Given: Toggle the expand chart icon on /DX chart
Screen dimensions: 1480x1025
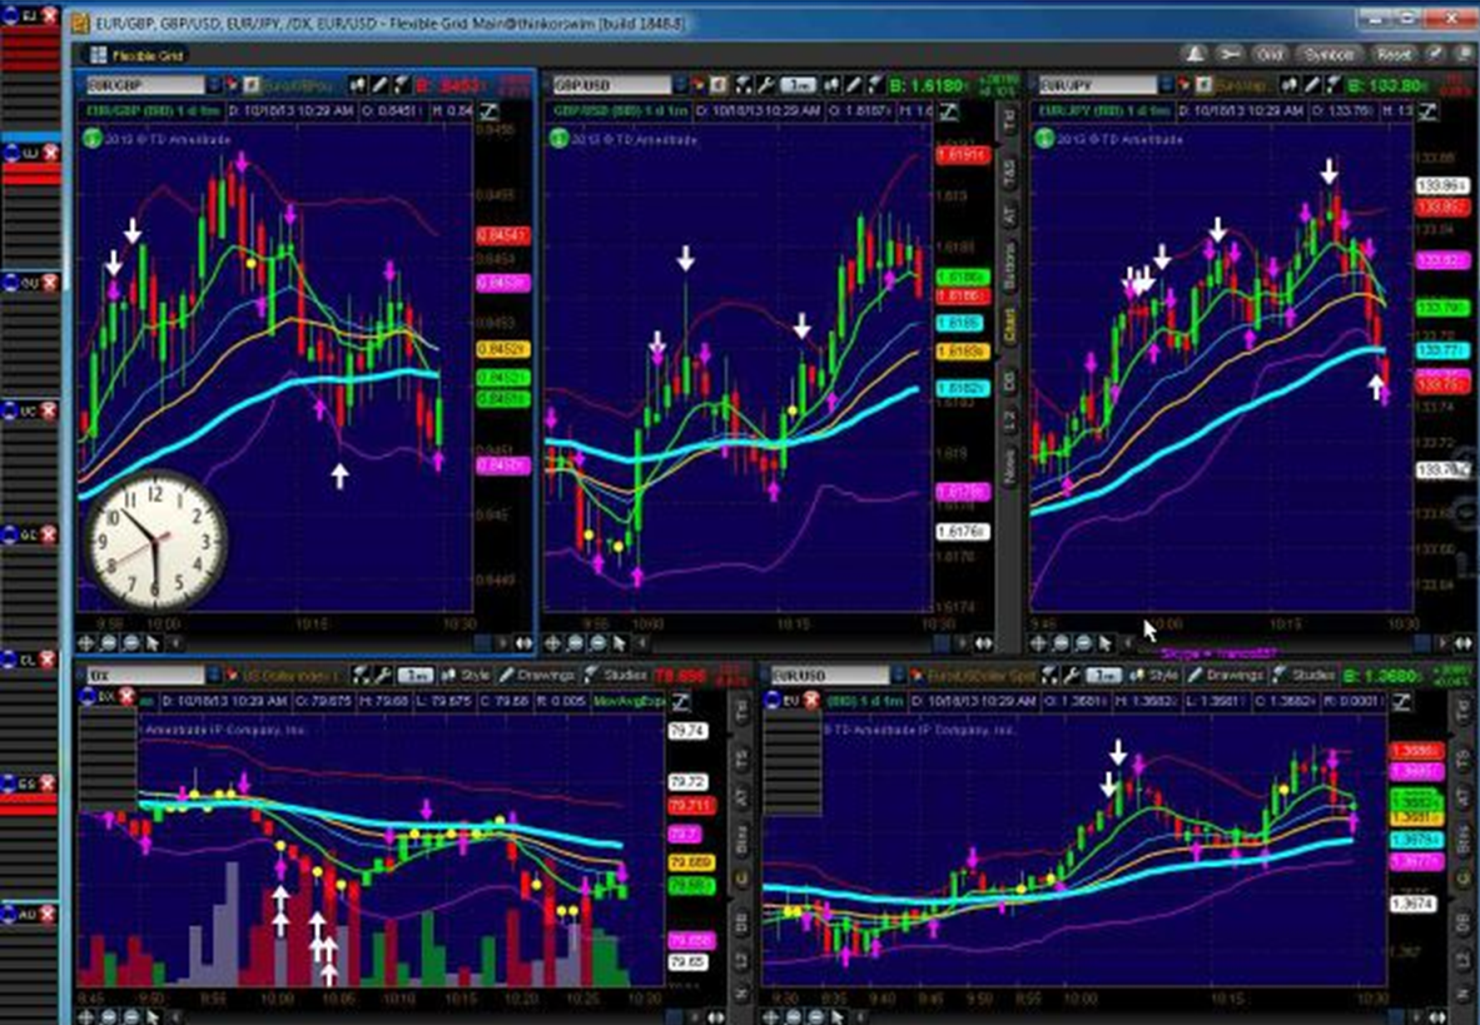Looking at the screenshot, I should tap(681, 701).
